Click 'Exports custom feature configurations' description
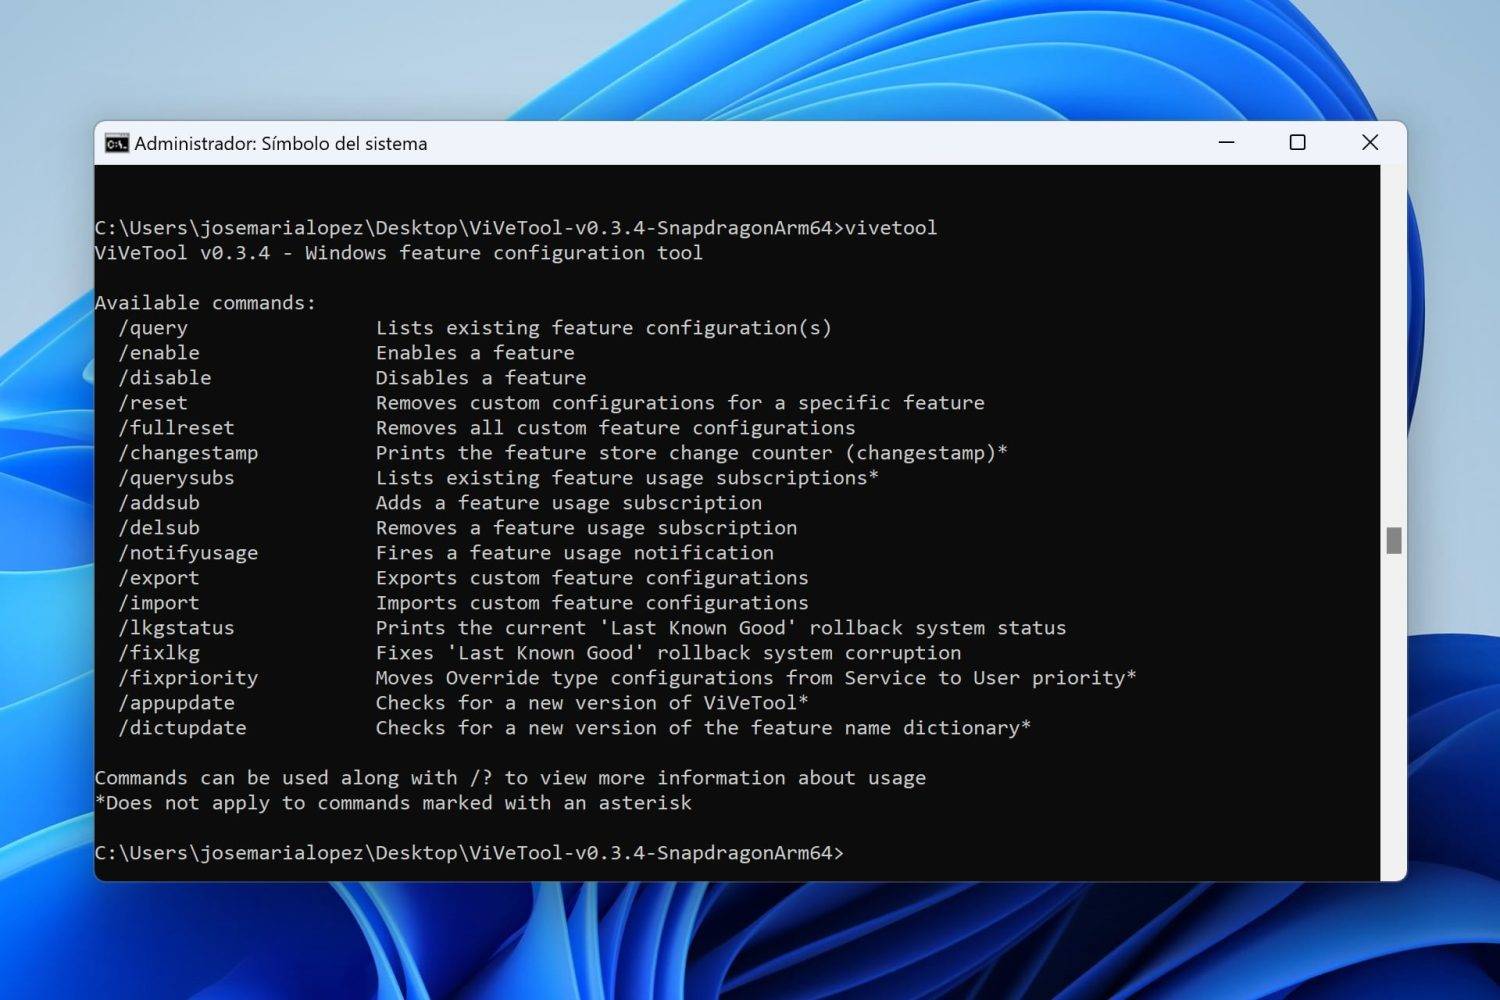 [592, 578]
